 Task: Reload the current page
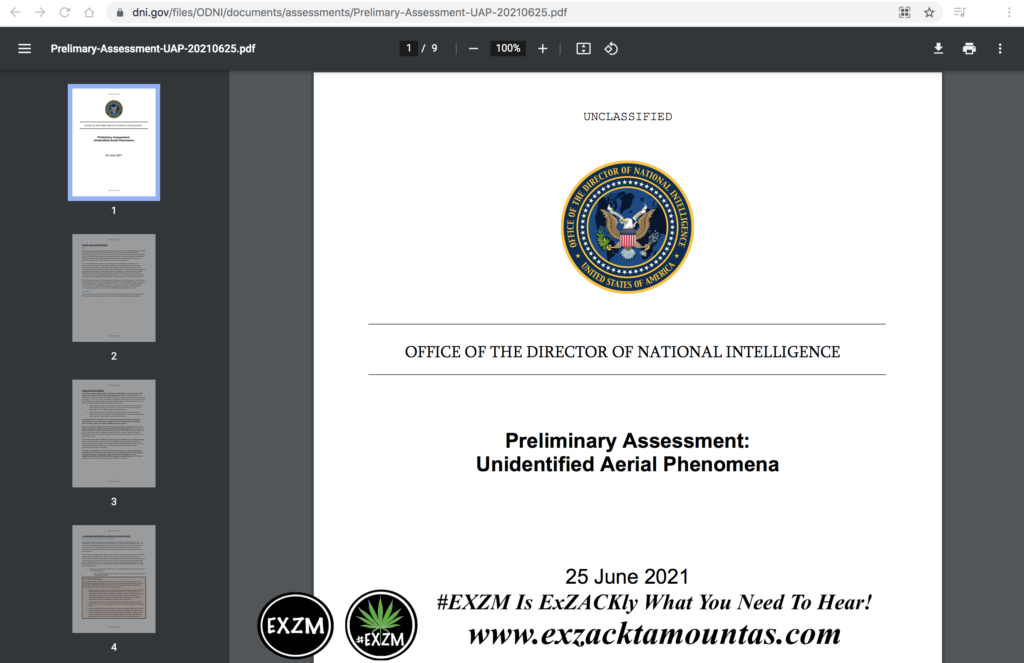click(x=65, y=12)
